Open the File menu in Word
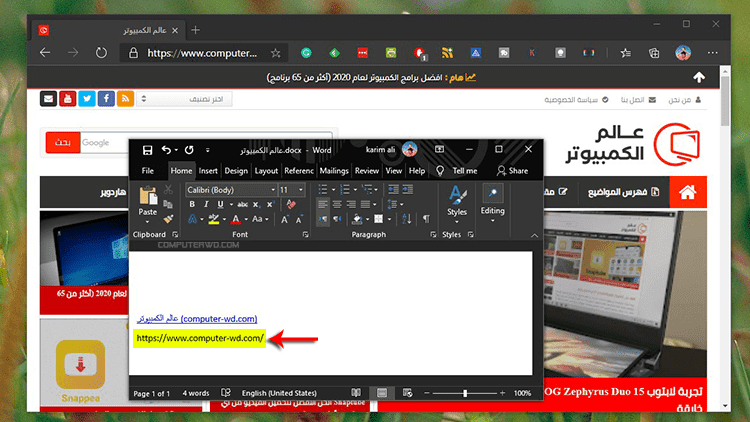 tap(148, 171)
